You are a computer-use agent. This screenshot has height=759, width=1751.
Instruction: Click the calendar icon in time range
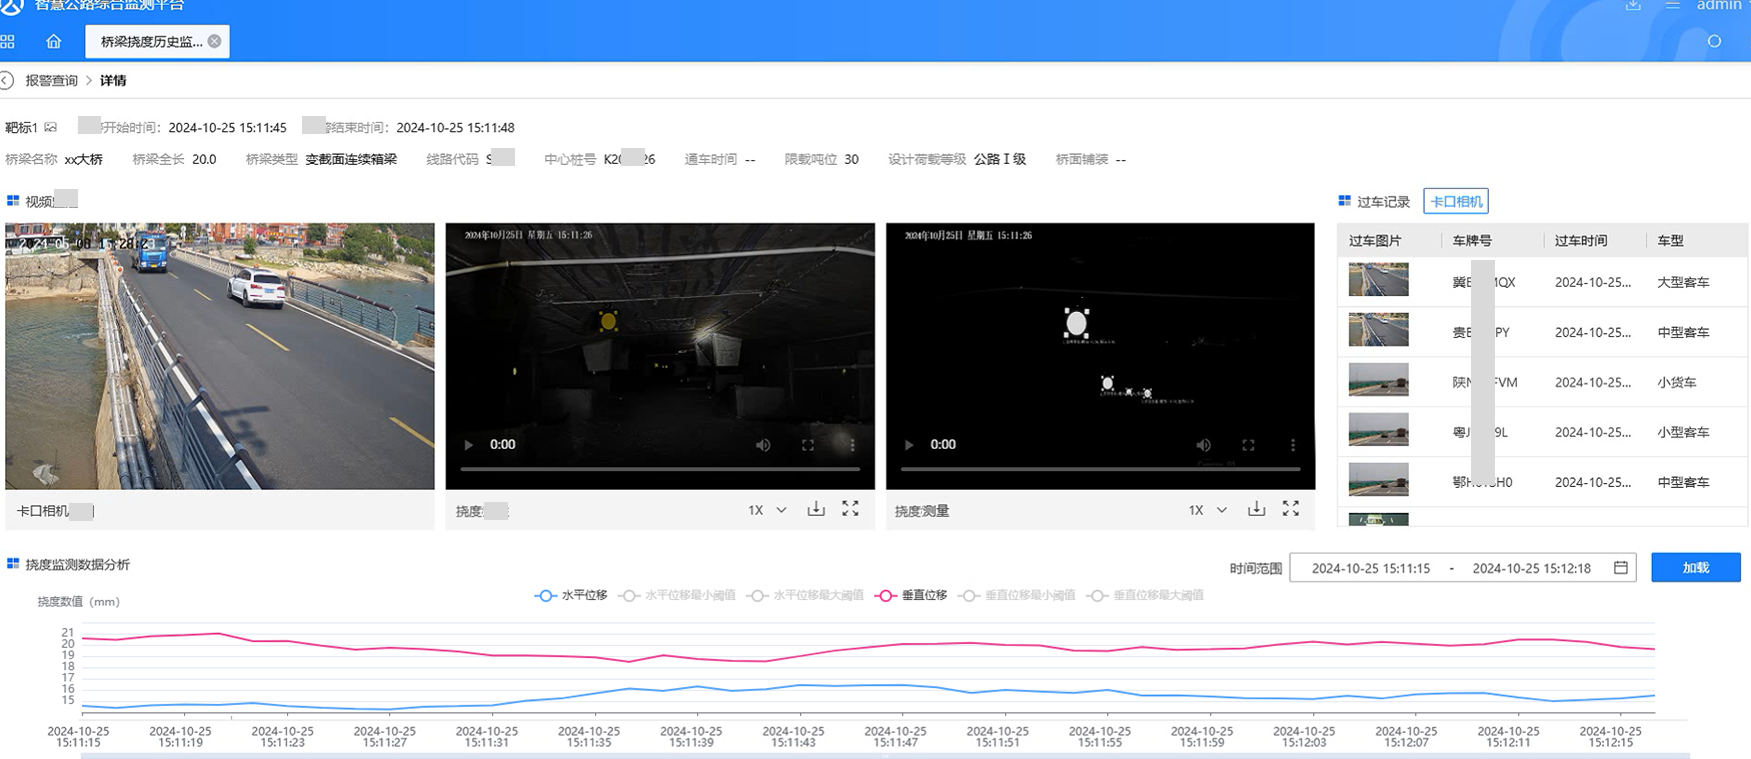coord(1620,568)
